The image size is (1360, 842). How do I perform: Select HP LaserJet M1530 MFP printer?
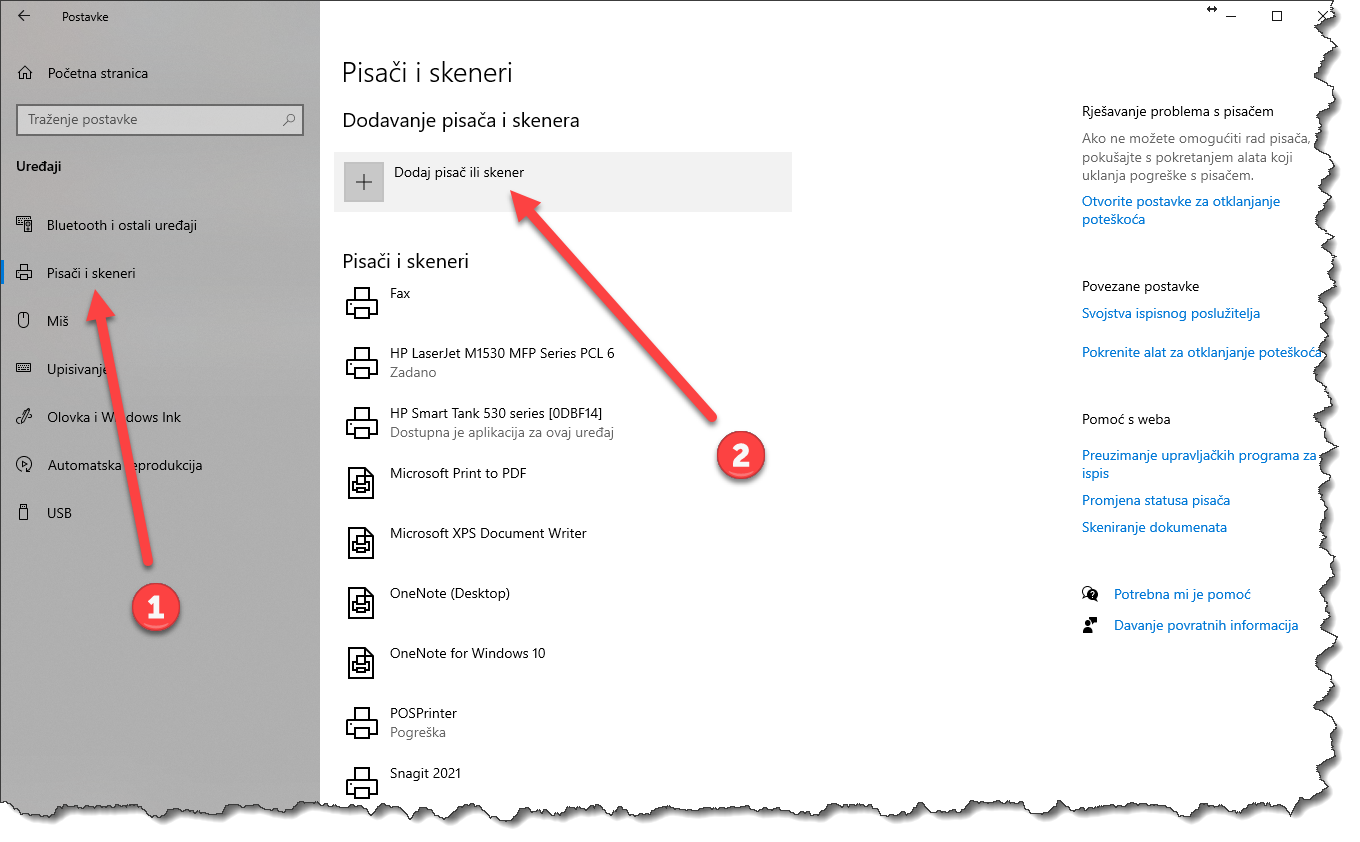(501, 353)
